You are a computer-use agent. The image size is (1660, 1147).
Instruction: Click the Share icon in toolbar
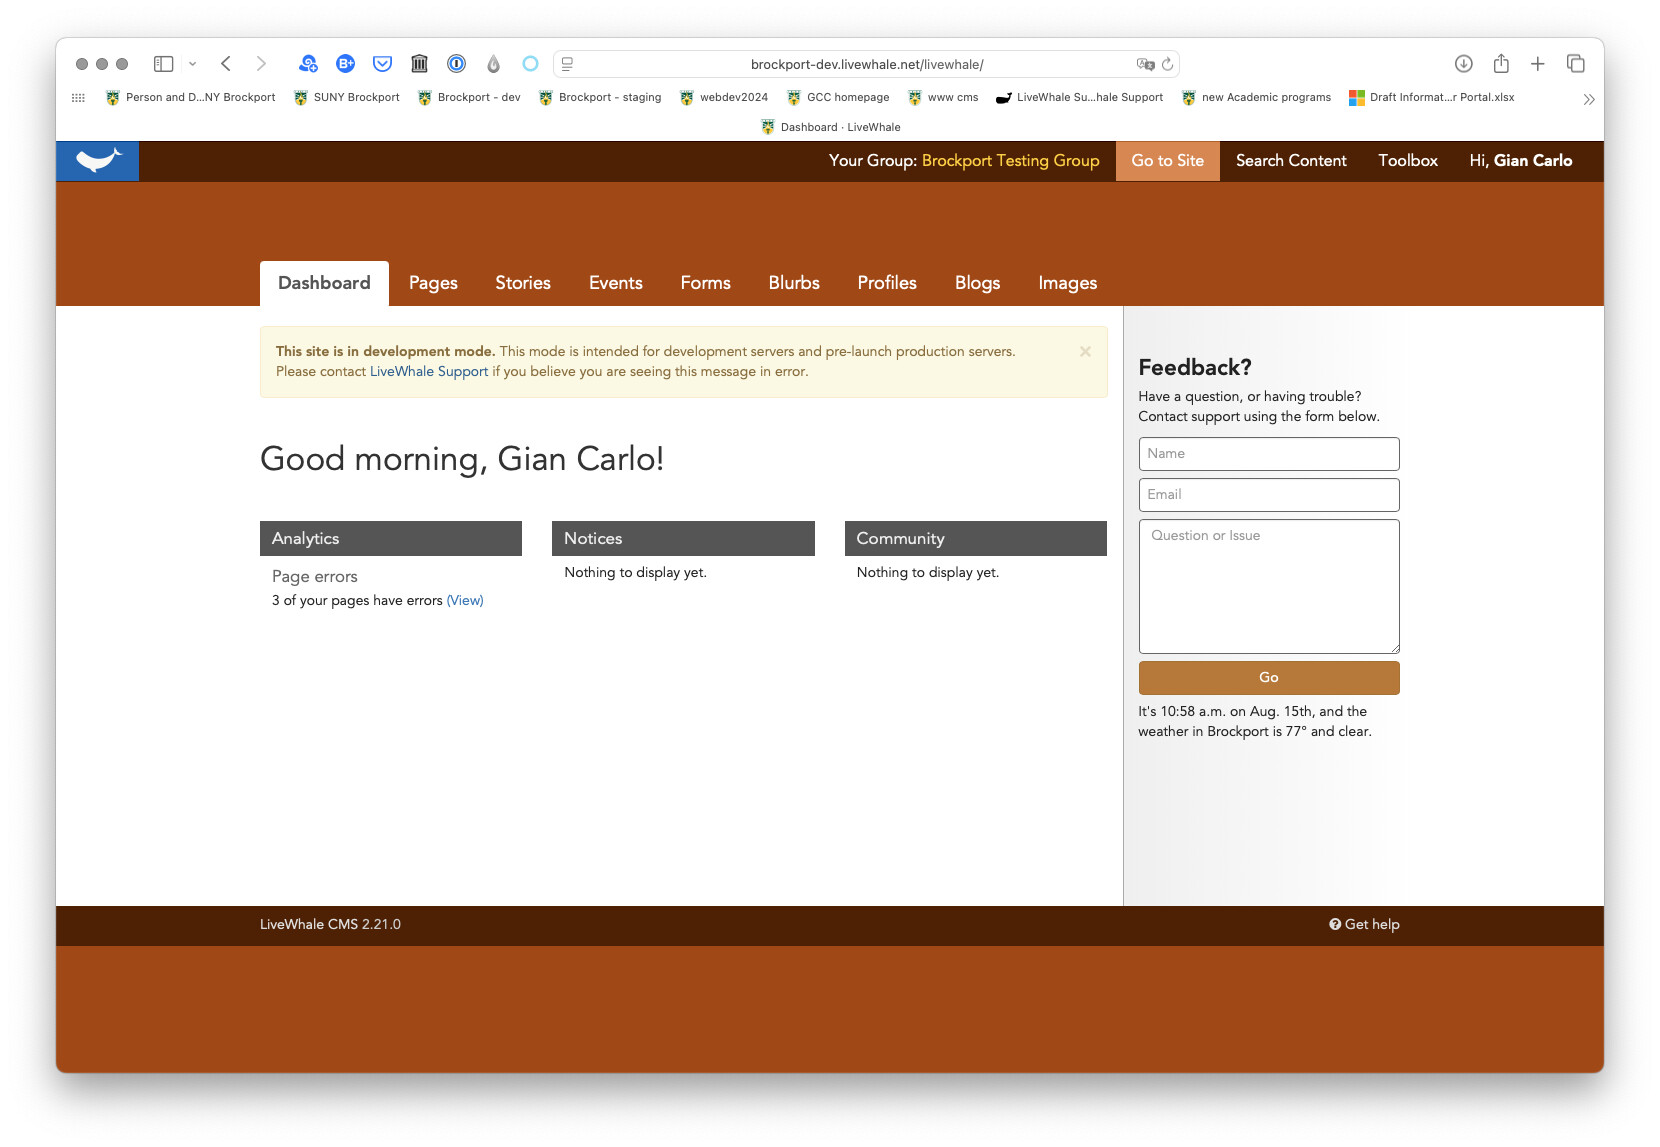[1500, 64]
